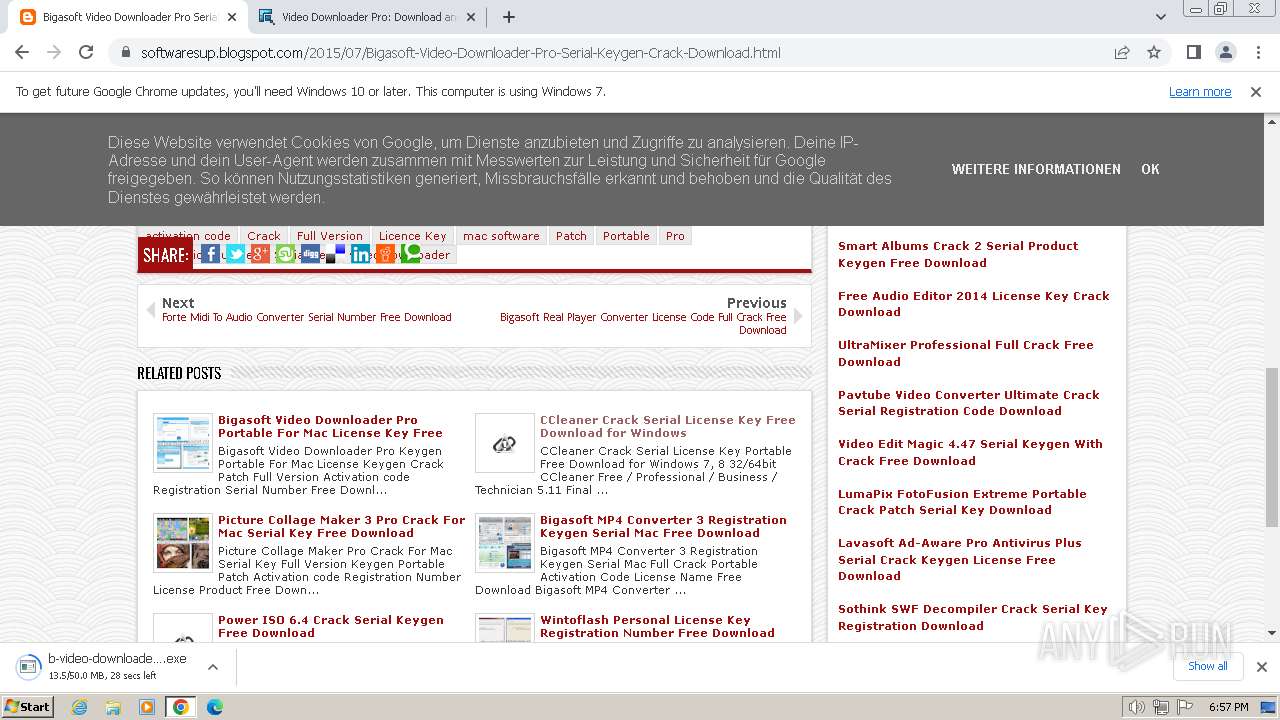
Task: Select the Crack tag label
Action: point(264,236)
